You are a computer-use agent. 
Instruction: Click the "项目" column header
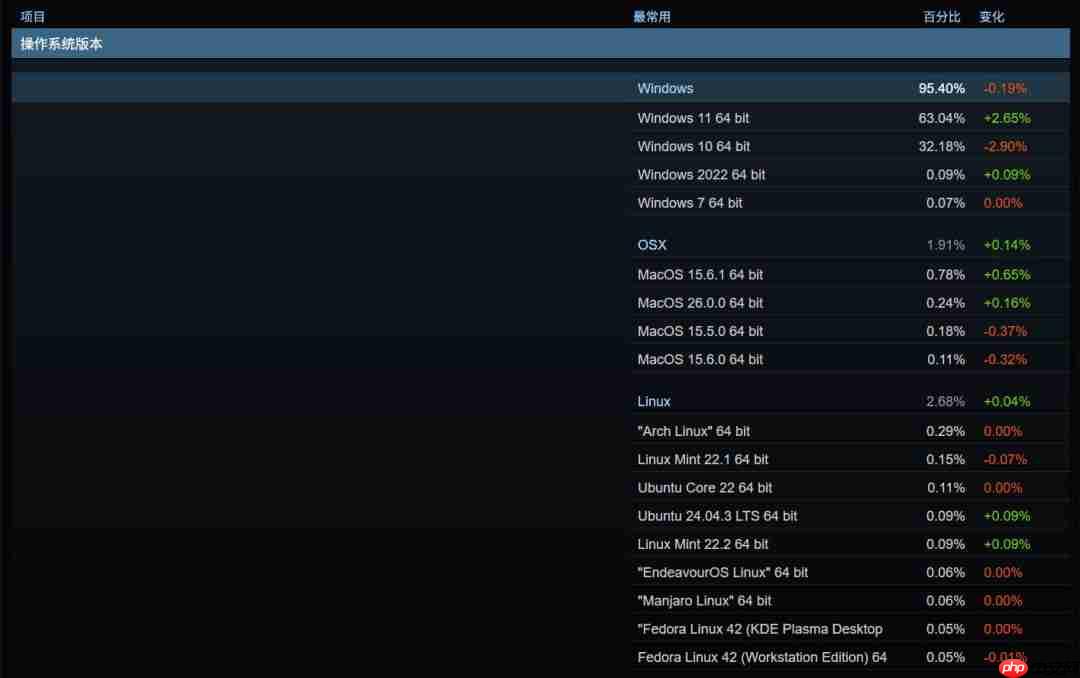point(32,16)
